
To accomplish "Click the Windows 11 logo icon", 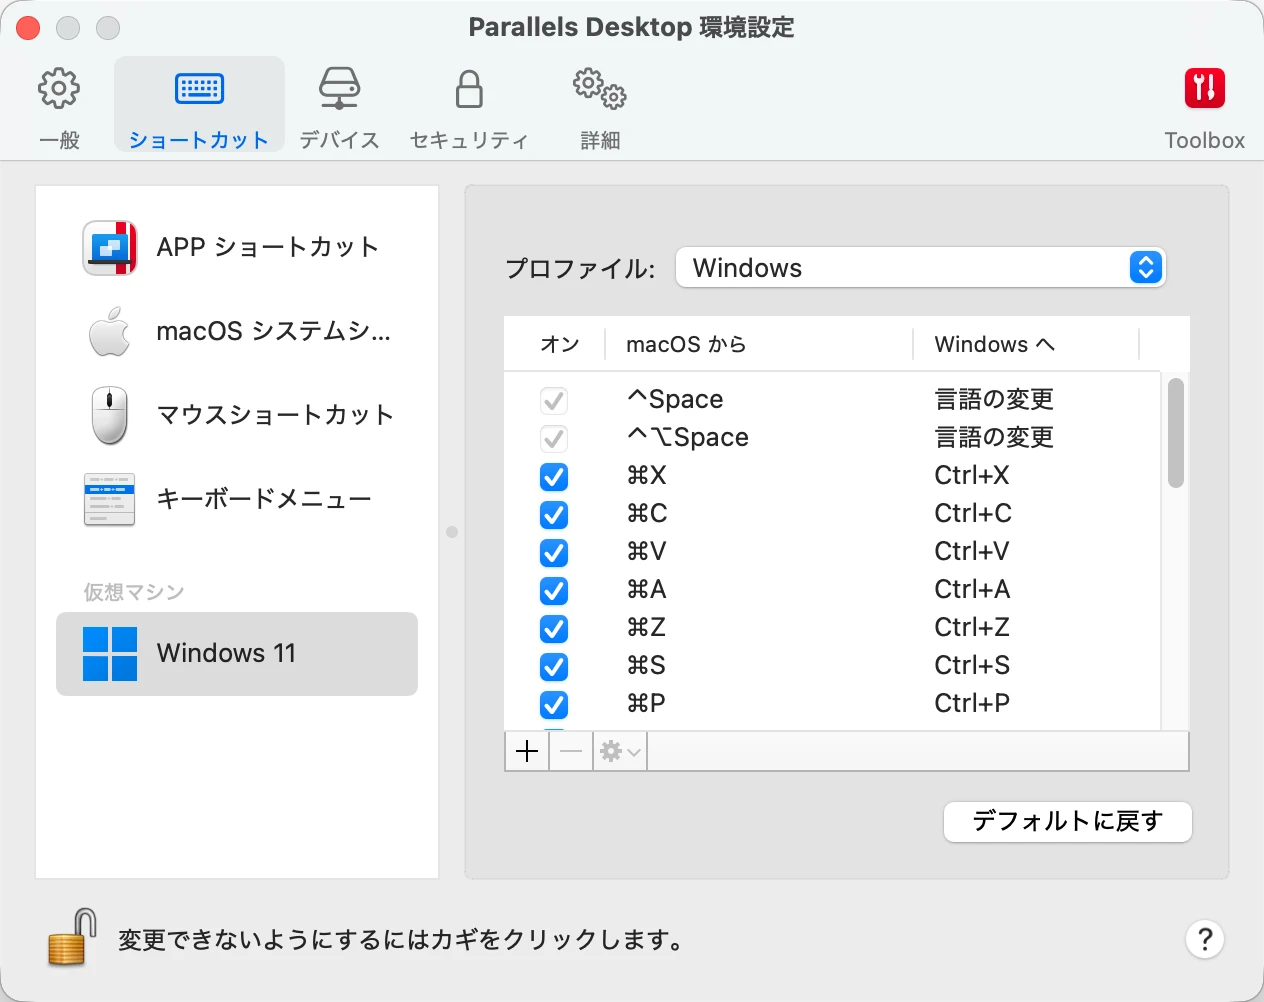I will point(109,654).
